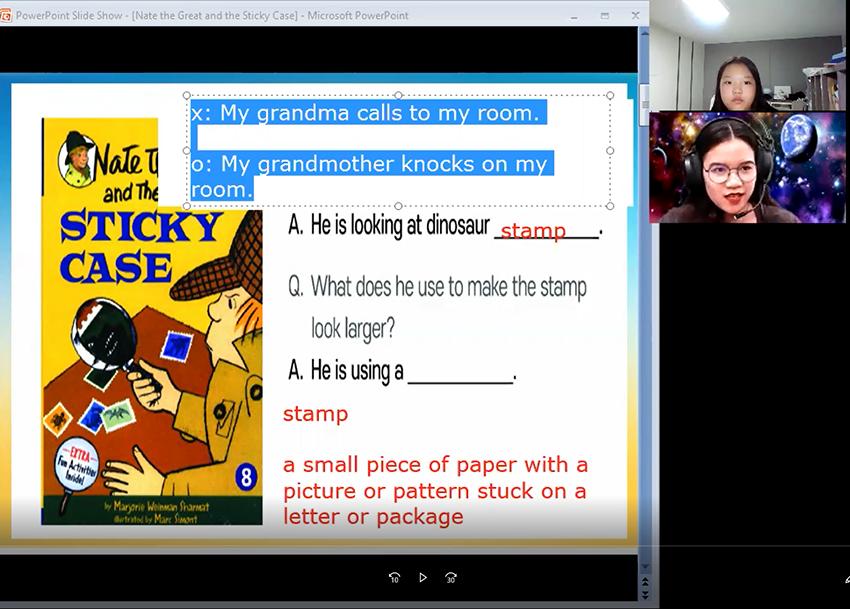Click the play button in video controls
The image size is (850, 609).
tap(423, 577)
